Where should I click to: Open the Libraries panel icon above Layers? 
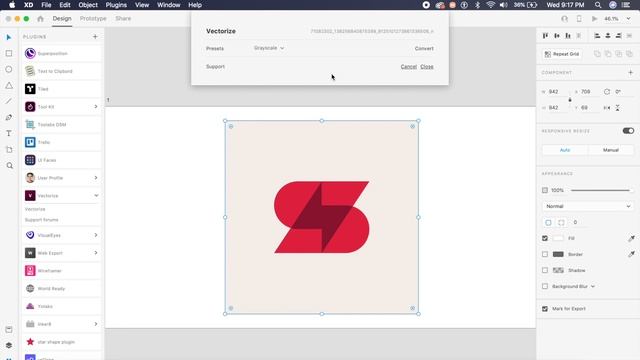pos(9,329)
